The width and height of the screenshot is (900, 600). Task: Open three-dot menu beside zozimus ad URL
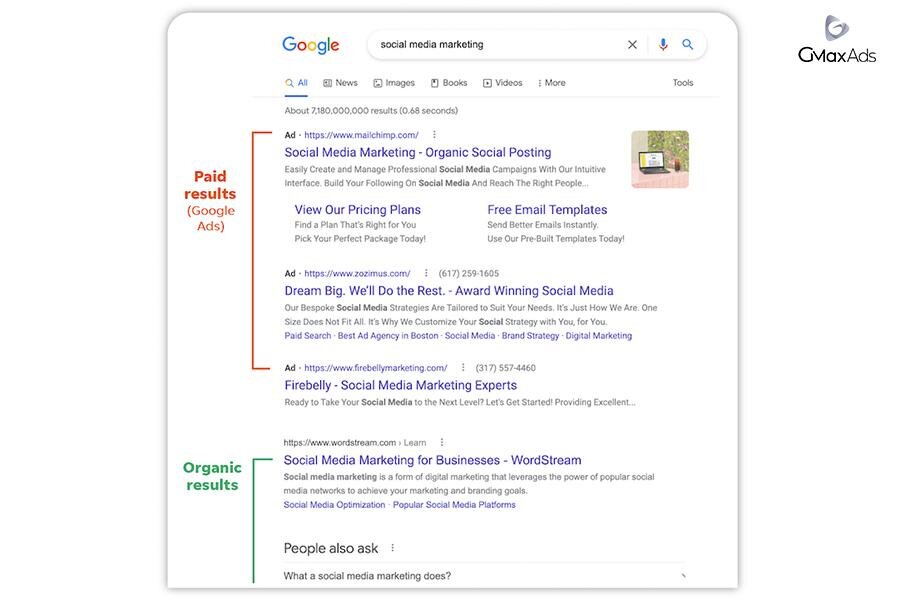coord(426,273)
